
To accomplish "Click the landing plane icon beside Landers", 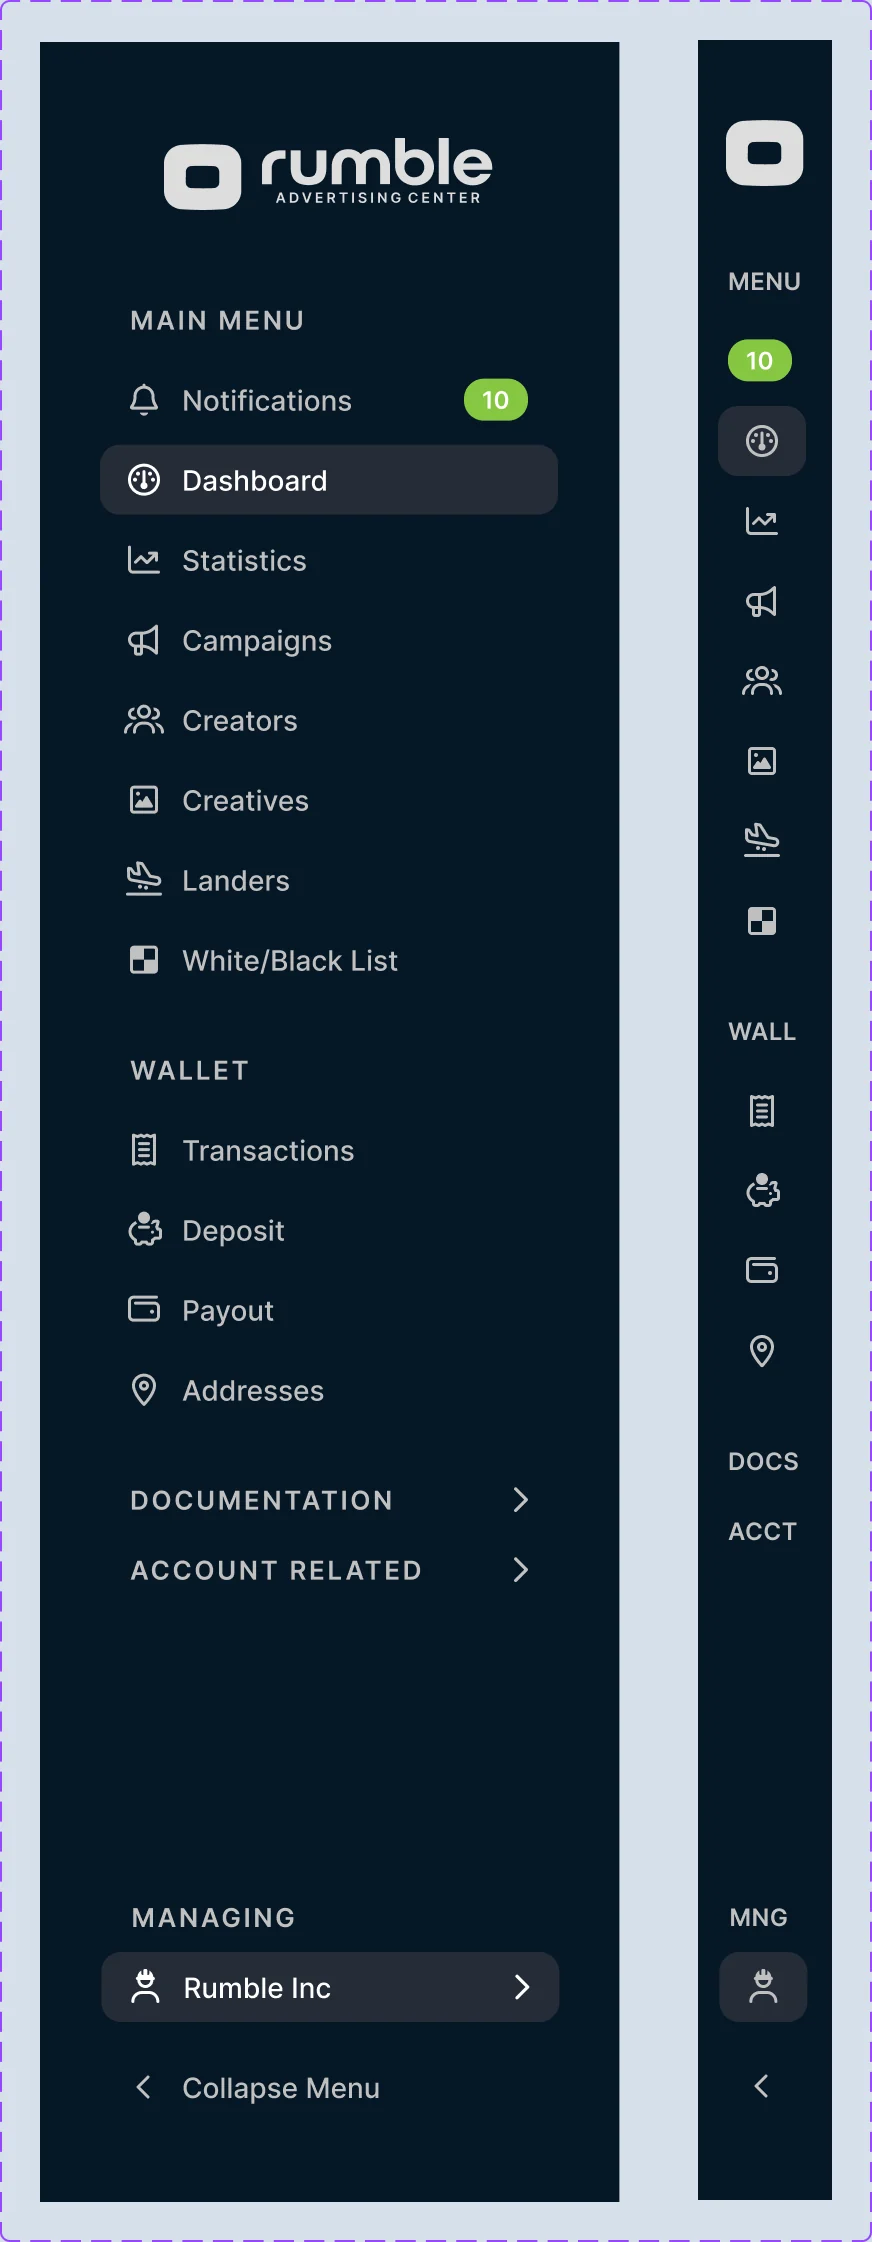I will point(144,879).
